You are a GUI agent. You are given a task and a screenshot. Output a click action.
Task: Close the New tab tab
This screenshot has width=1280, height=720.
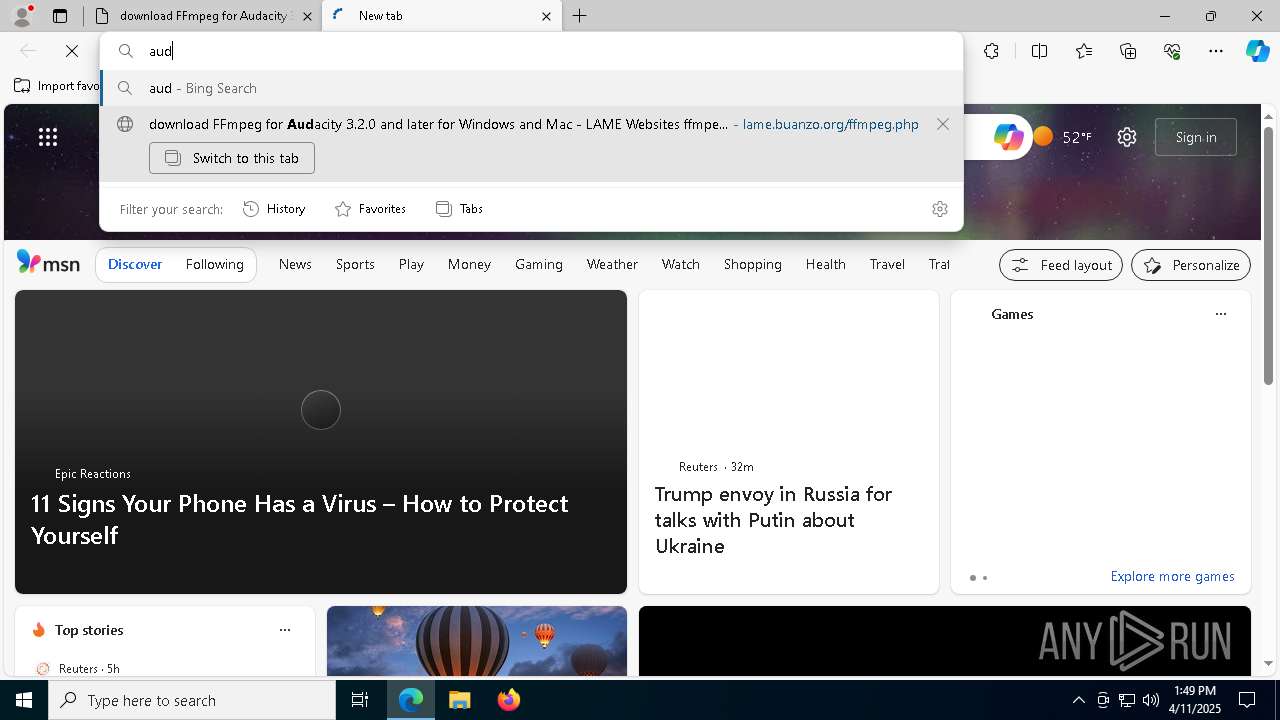tap(546, 16)
